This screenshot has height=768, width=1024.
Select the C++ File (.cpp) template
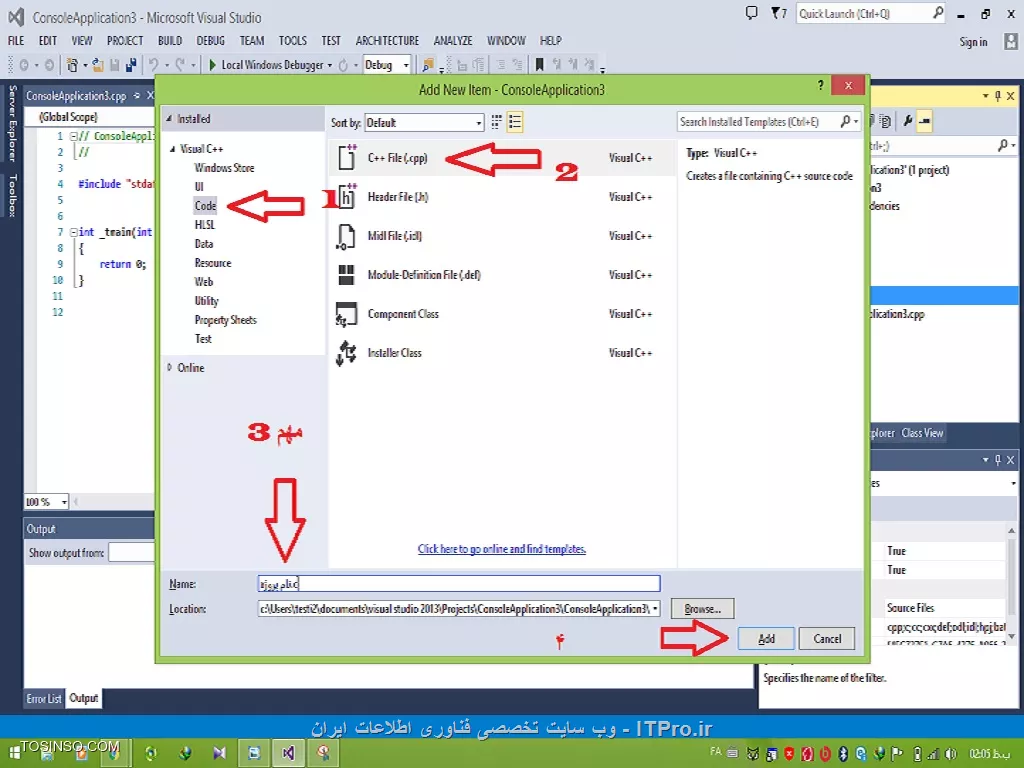point(502,158)
